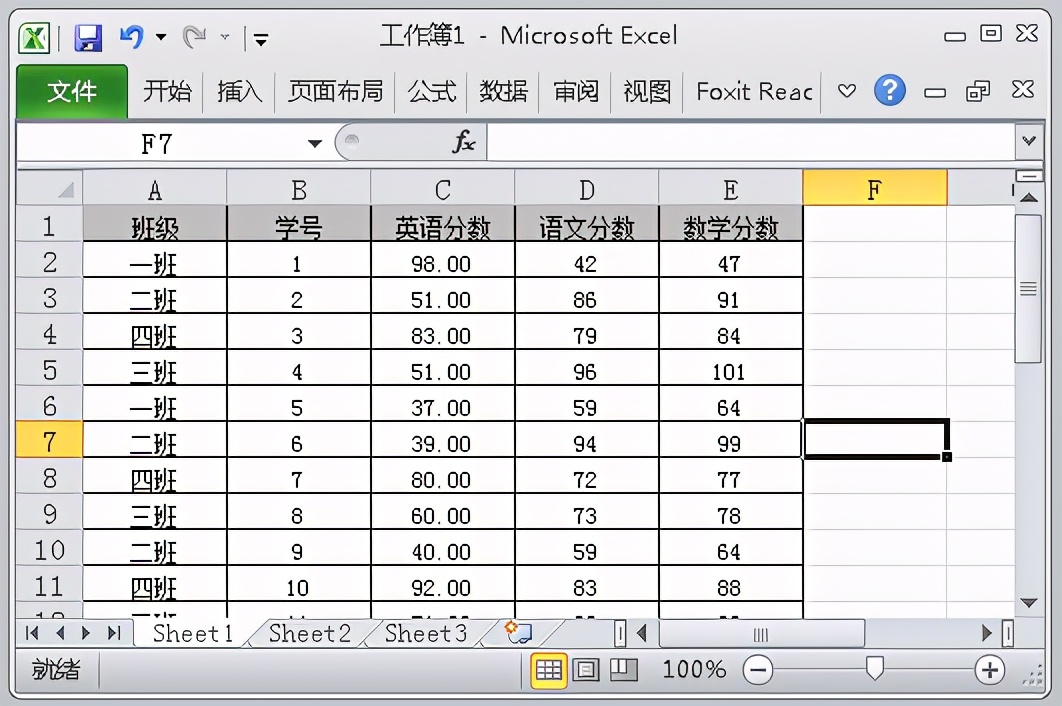This screenshot has height=706, width=1062.
Task: Select the Normal view icon in status bar
Action: [548, 670]
